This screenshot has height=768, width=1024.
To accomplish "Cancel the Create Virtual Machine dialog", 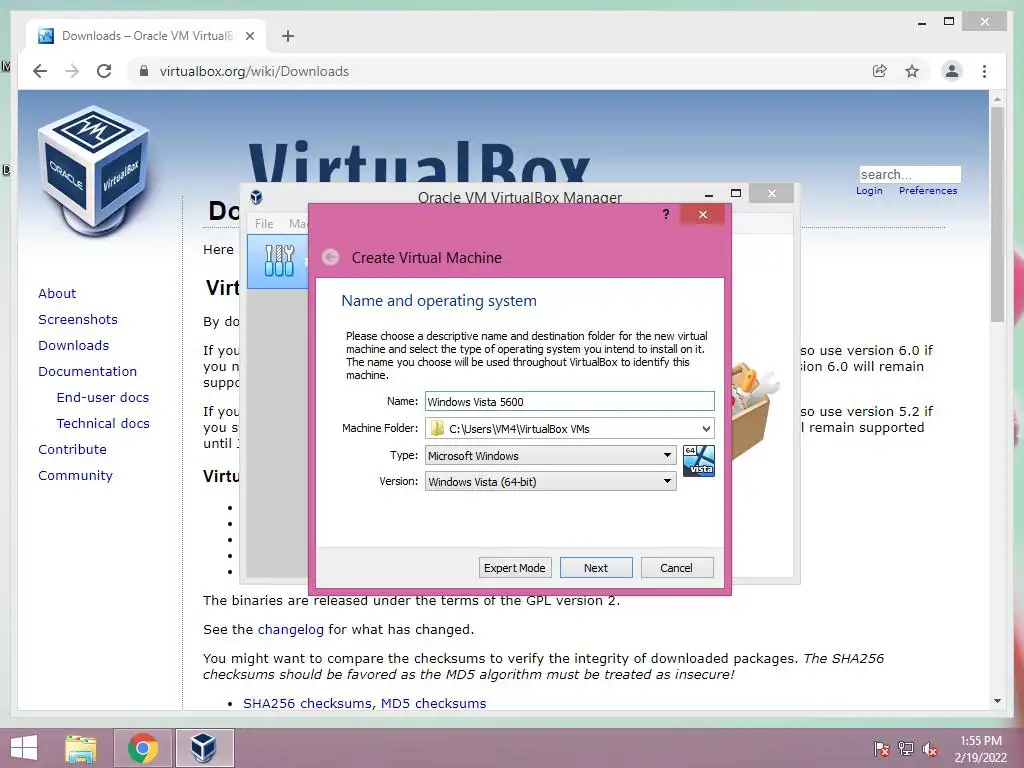I will pos(676,568).
